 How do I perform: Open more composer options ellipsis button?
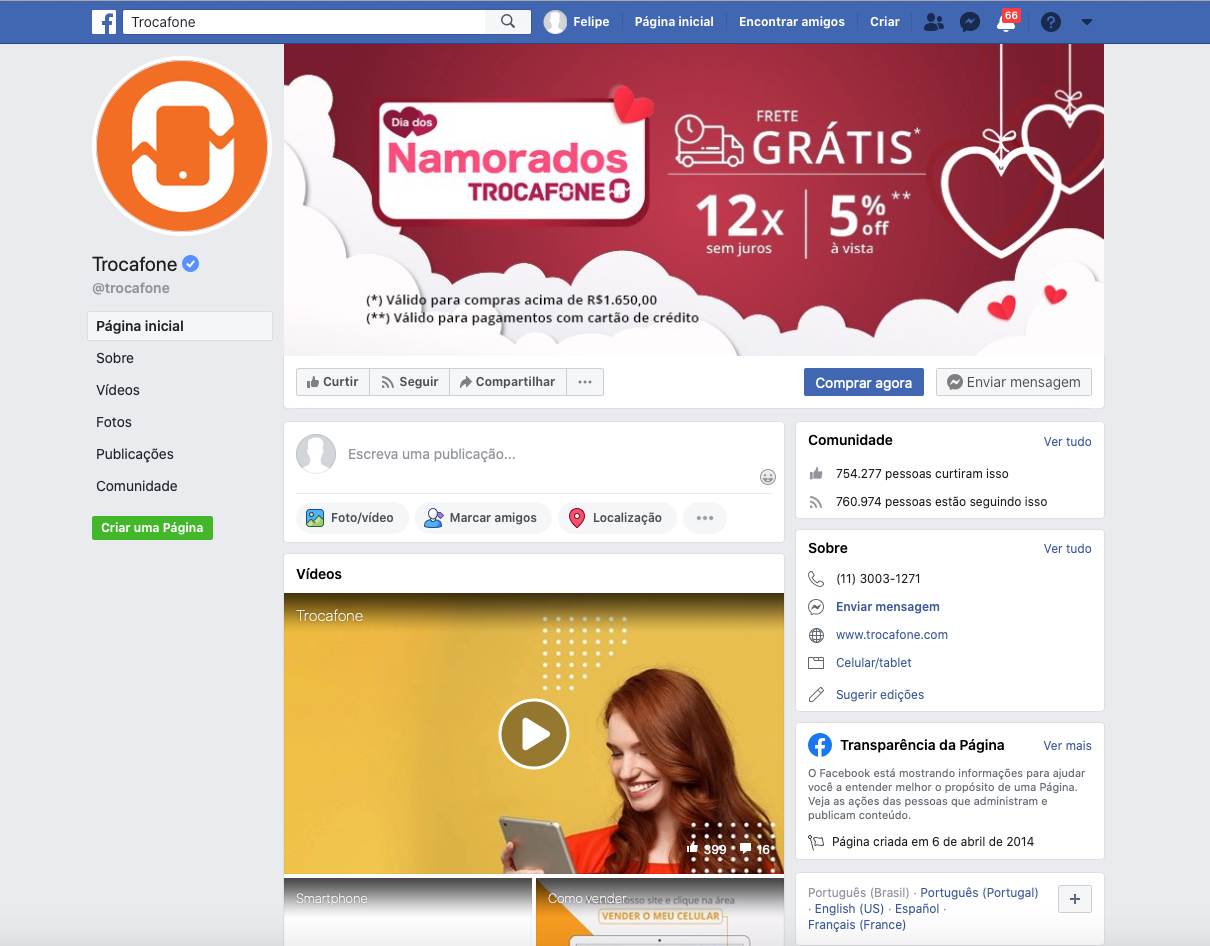tap(705, 518)
